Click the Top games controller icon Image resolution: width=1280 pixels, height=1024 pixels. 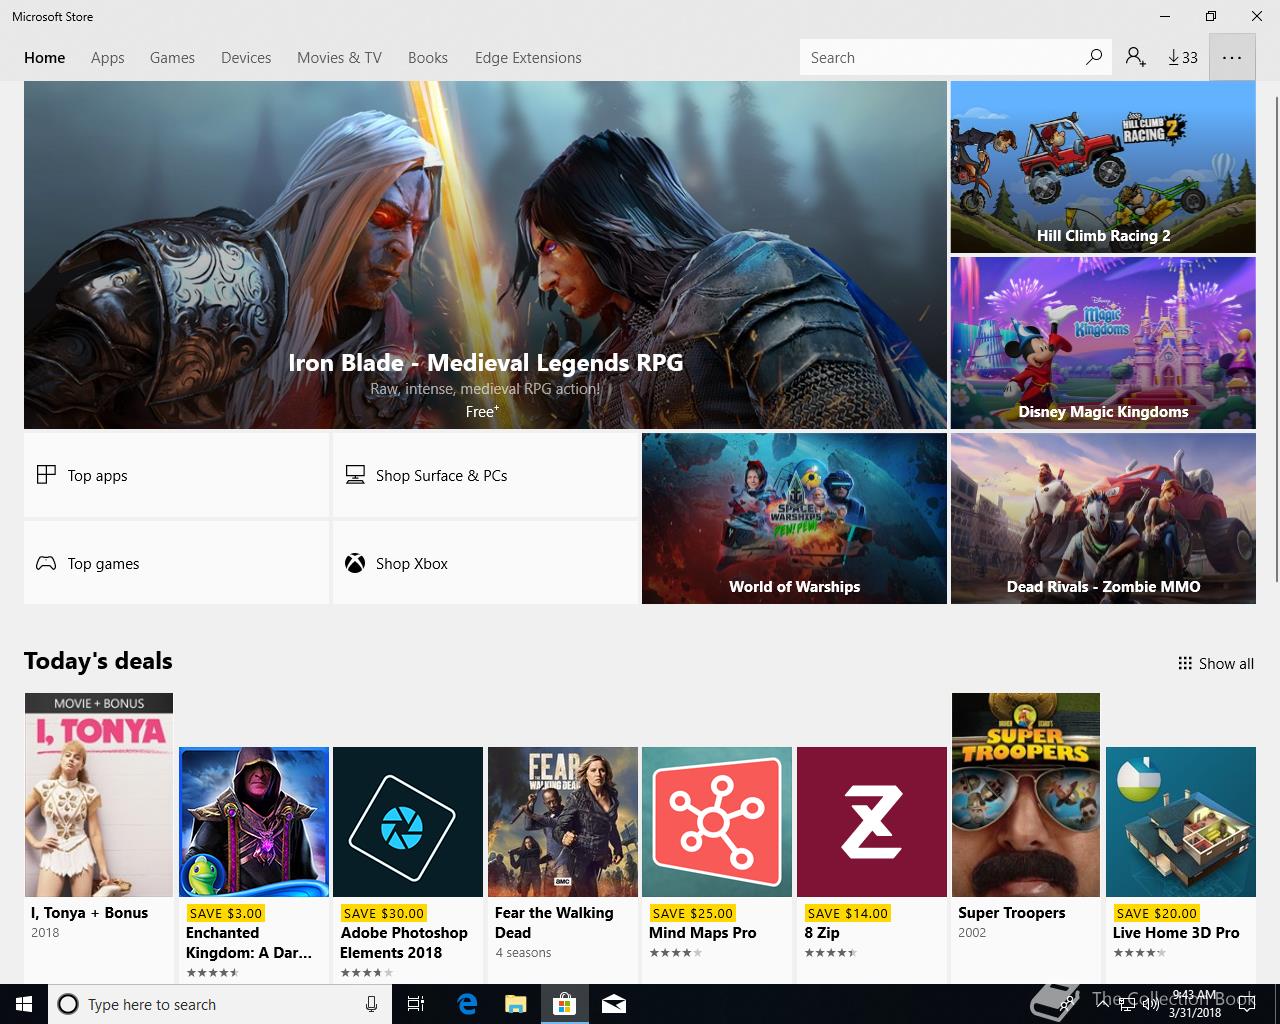pyautogui.click(x=46, y=563)
